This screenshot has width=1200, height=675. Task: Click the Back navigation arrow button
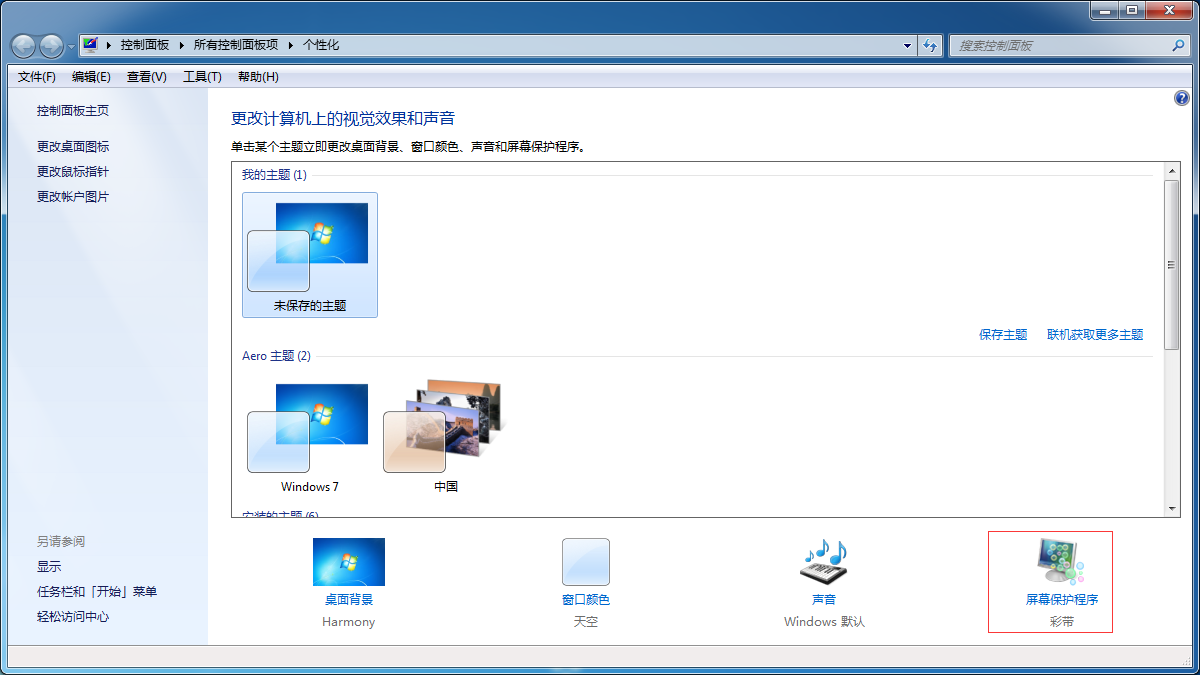pyautogui.click(x=24, y=46)
